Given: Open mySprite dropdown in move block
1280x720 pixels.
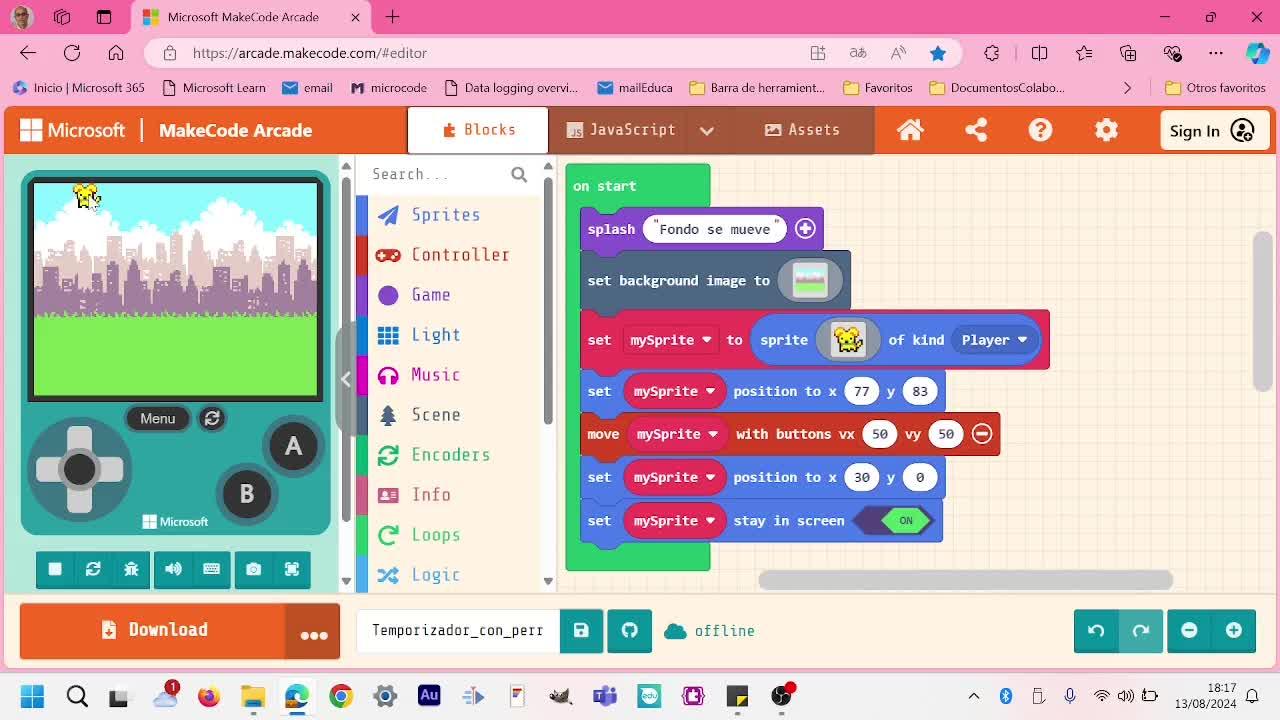Looking at the screenshot, I should pyautogui.click(x=677, y=434).
